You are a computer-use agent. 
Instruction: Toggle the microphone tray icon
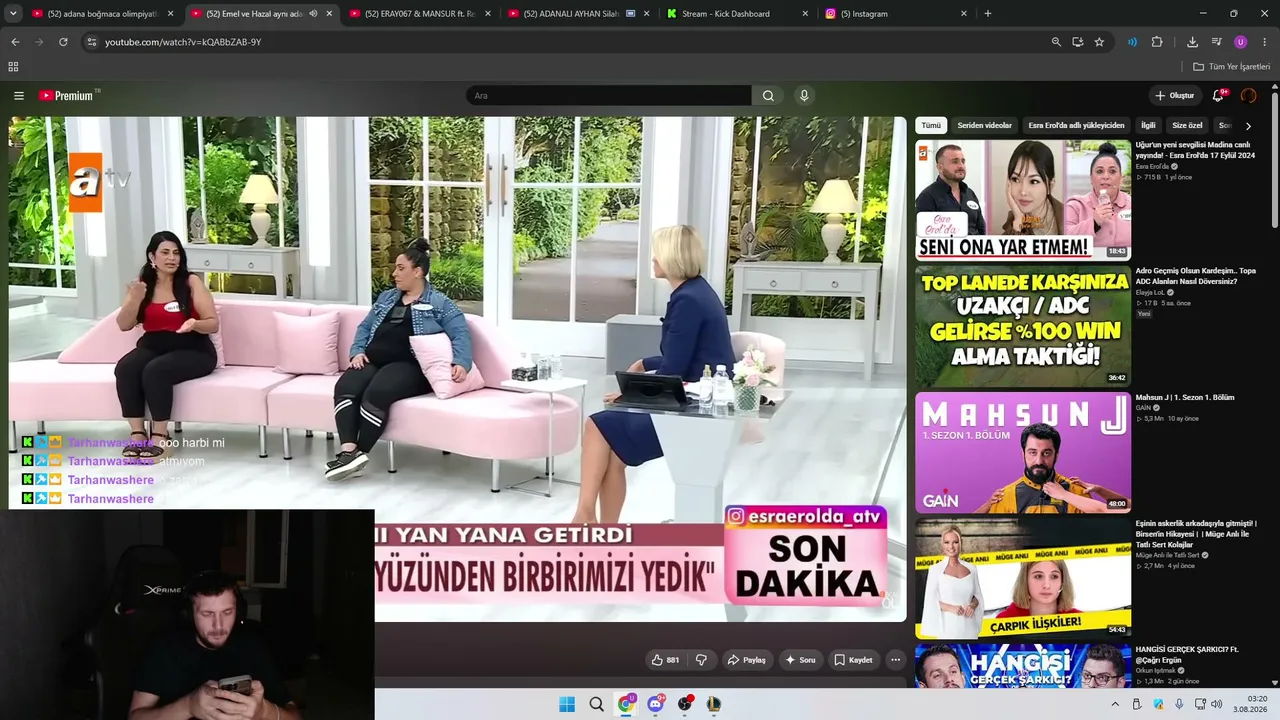[x=1179, y=704]
